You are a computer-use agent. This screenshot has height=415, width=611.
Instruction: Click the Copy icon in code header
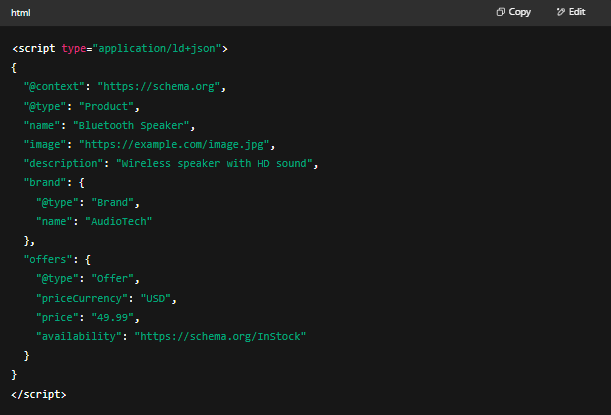pos(501,12)
